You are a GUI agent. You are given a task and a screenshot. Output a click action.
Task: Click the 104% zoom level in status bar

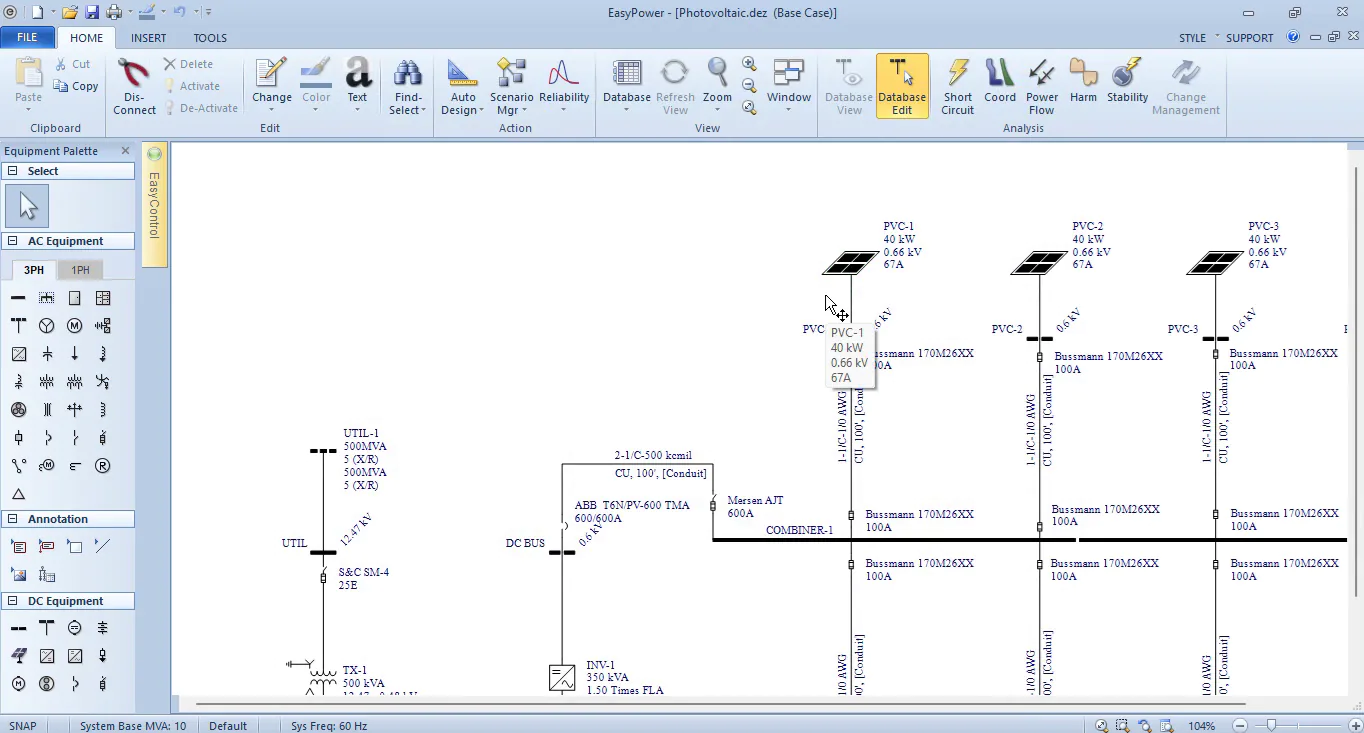(x=1202, y=726)
